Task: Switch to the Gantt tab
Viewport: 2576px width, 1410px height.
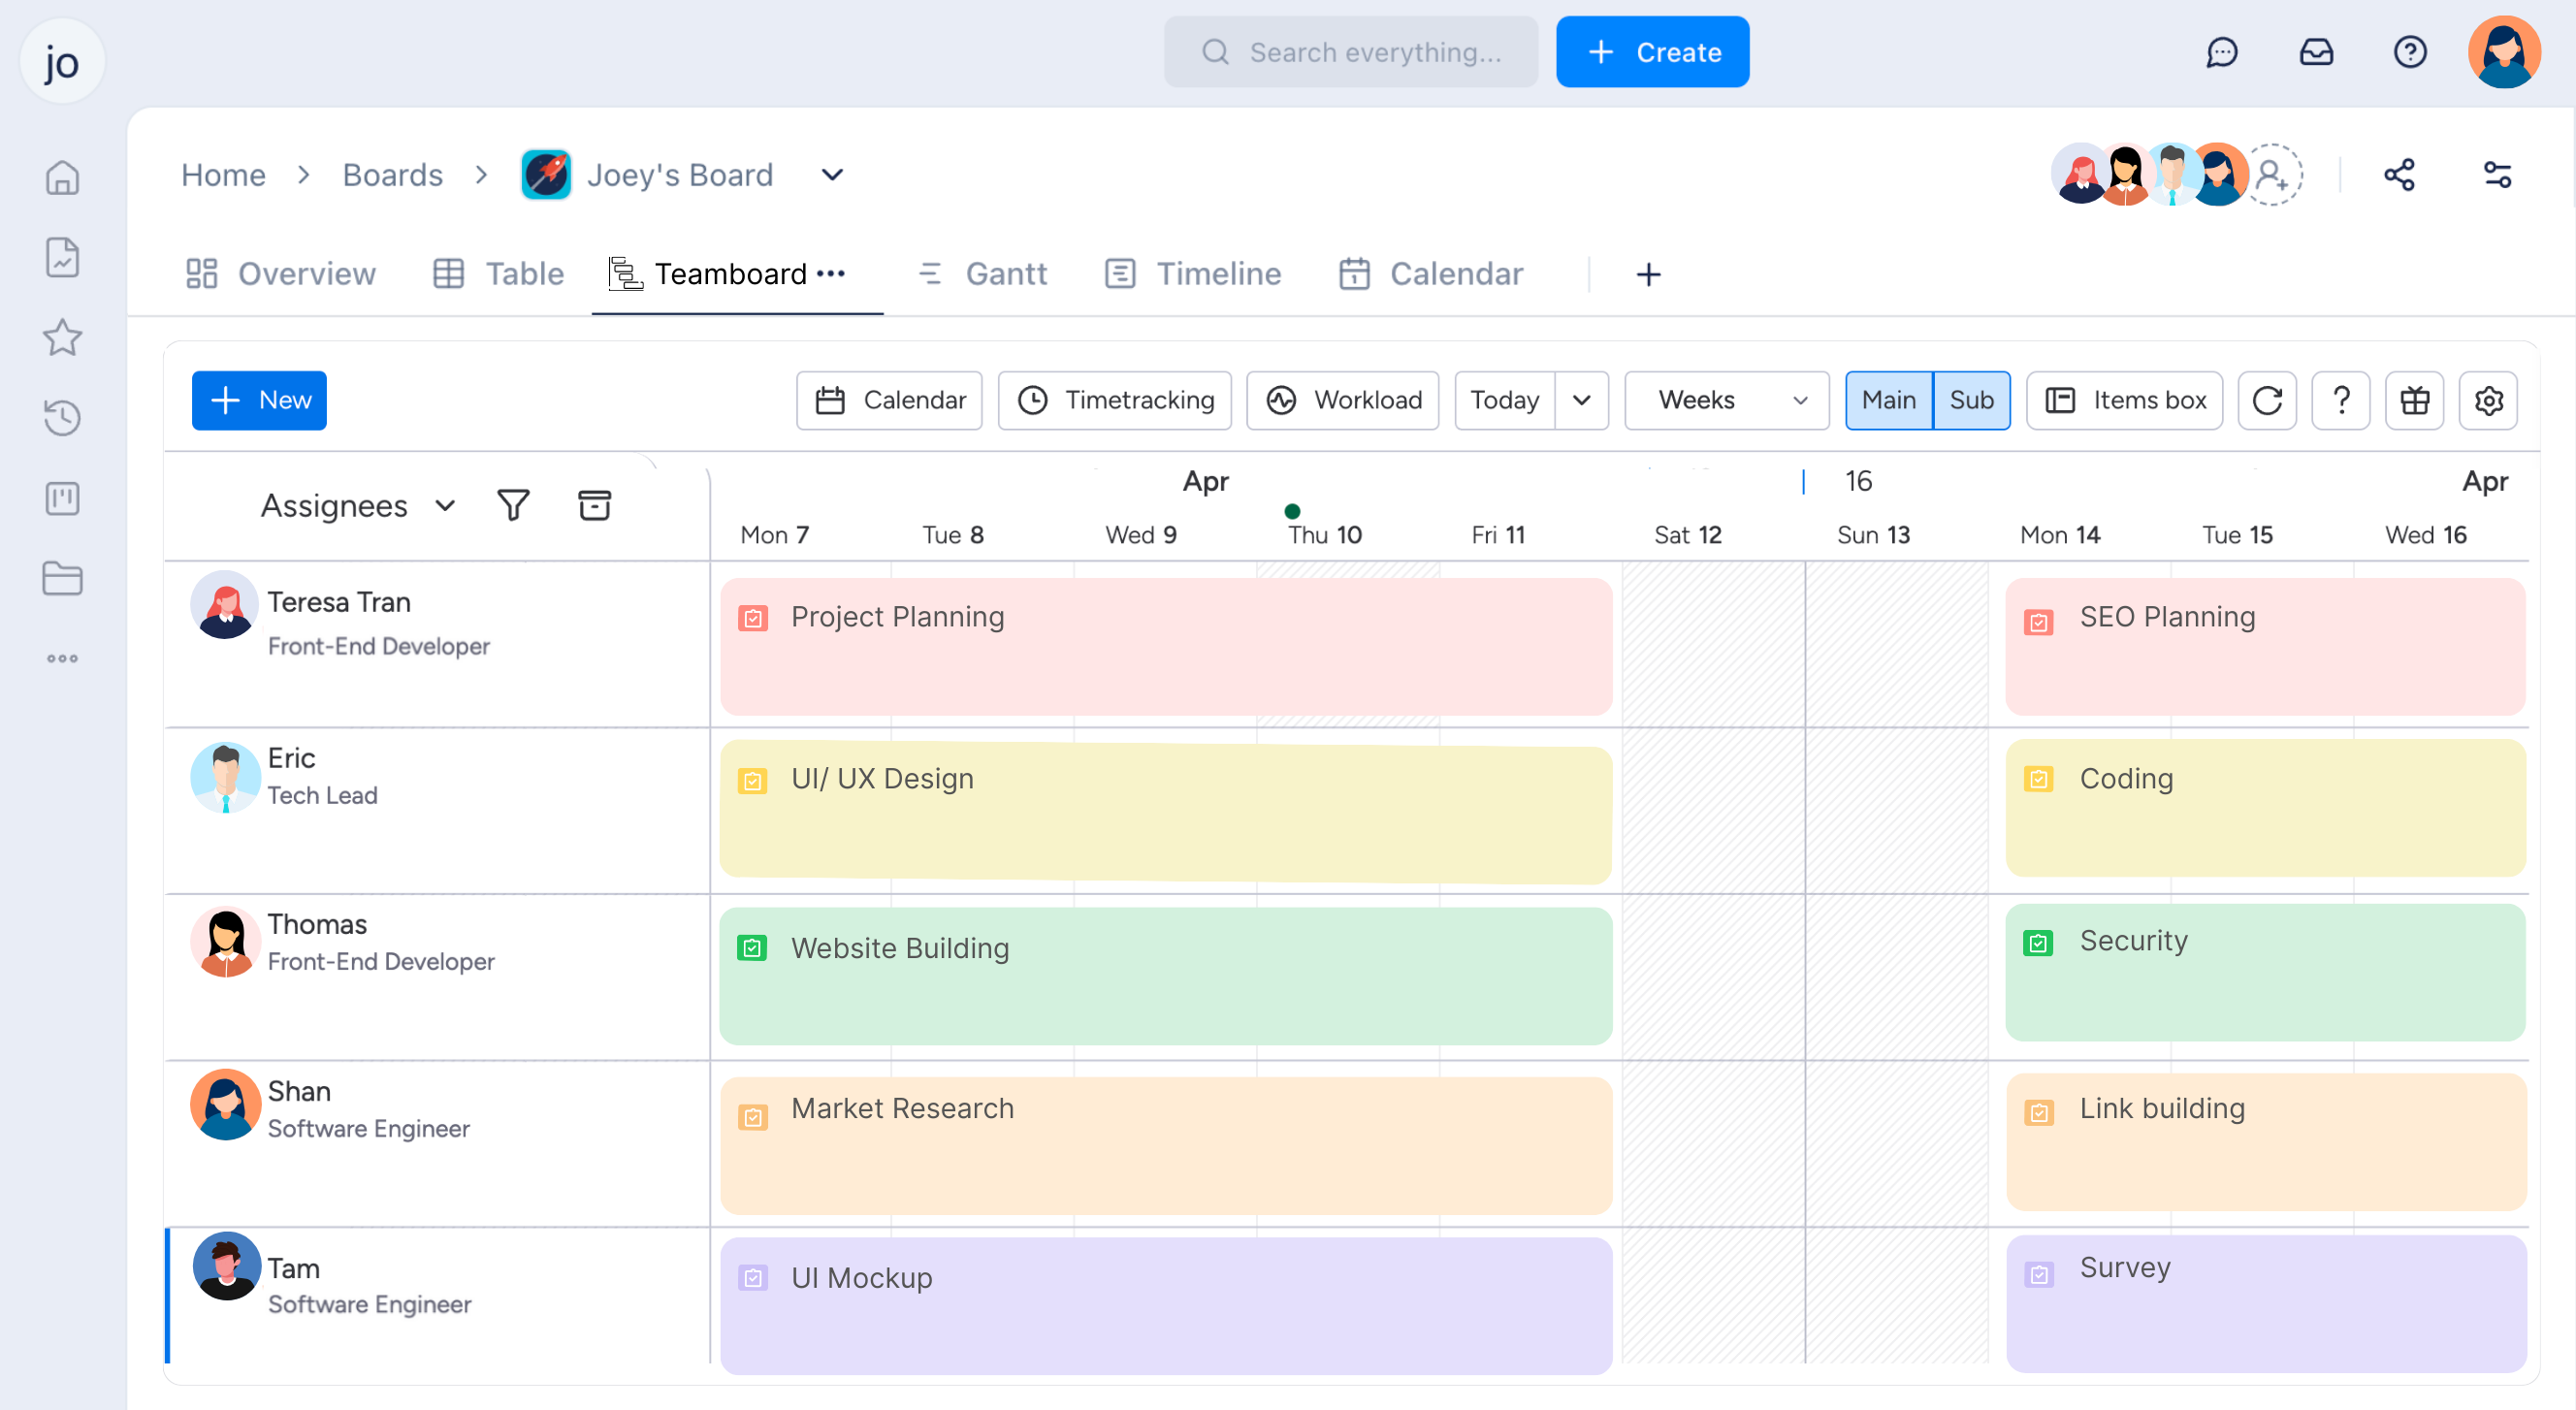Action: pyautogui.click(x=983, y=273)
